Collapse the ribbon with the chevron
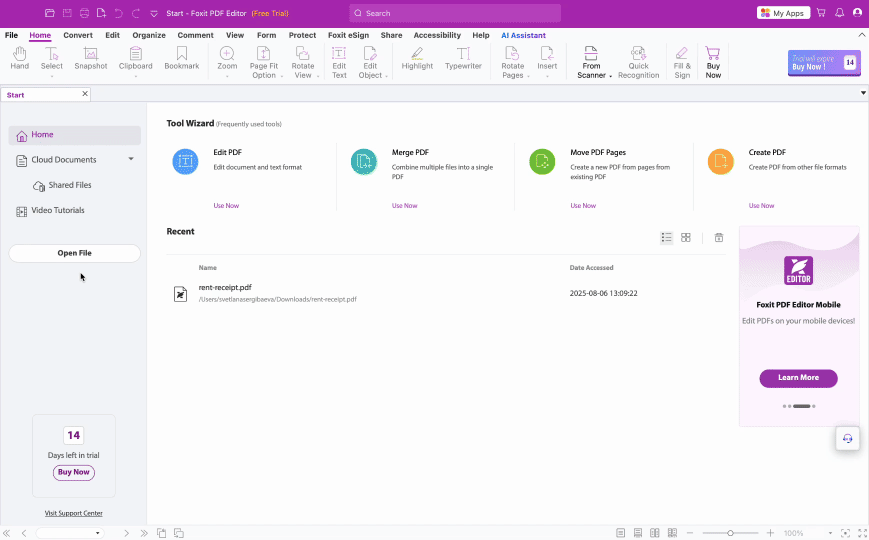 [862, 35]
